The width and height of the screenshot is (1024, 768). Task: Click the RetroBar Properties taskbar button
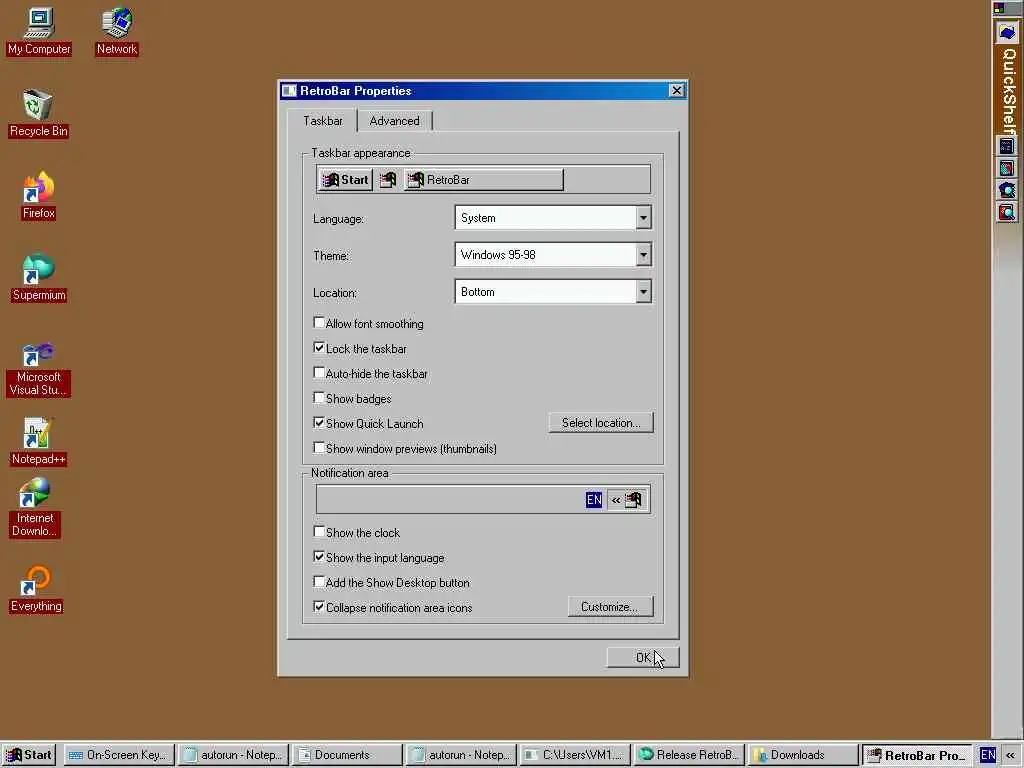coord(916,756)
